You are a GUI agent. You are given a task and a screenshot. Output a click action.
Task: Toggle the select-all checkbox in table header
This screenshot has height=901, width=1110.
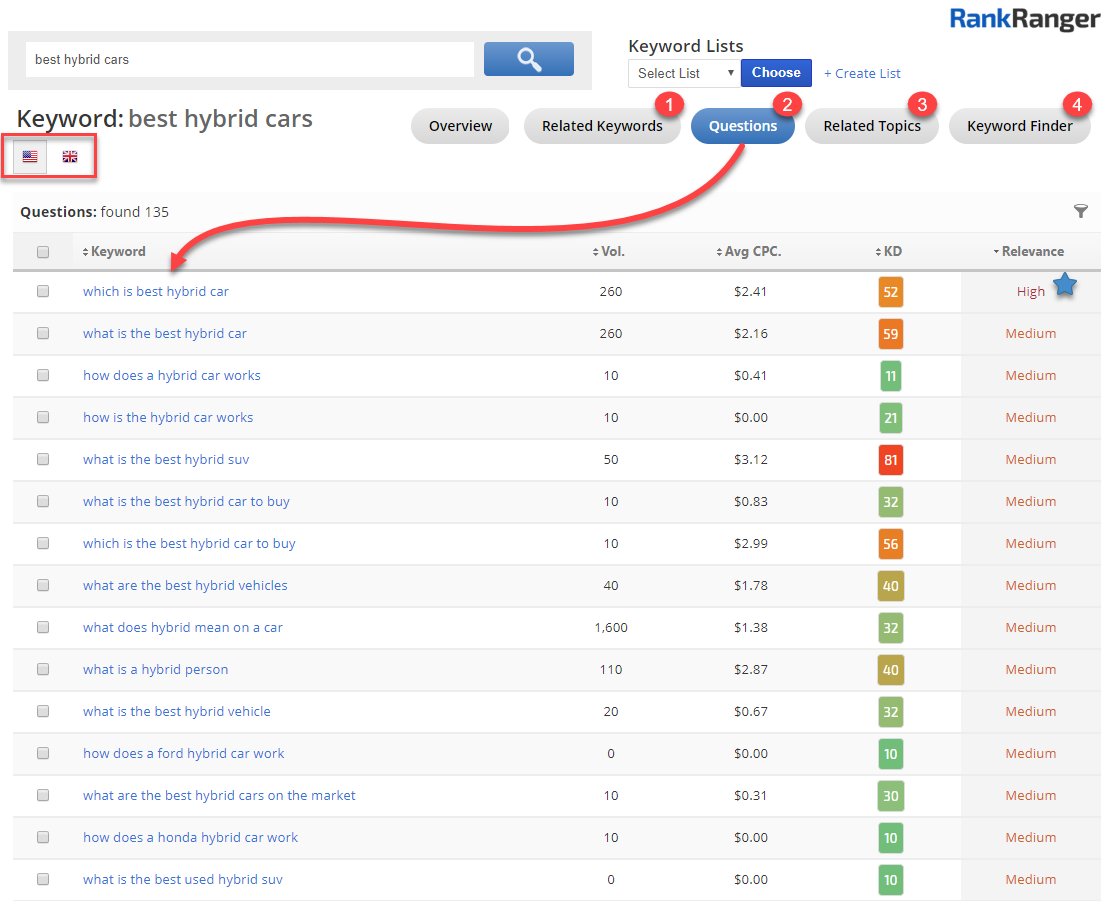pos(43,252)
